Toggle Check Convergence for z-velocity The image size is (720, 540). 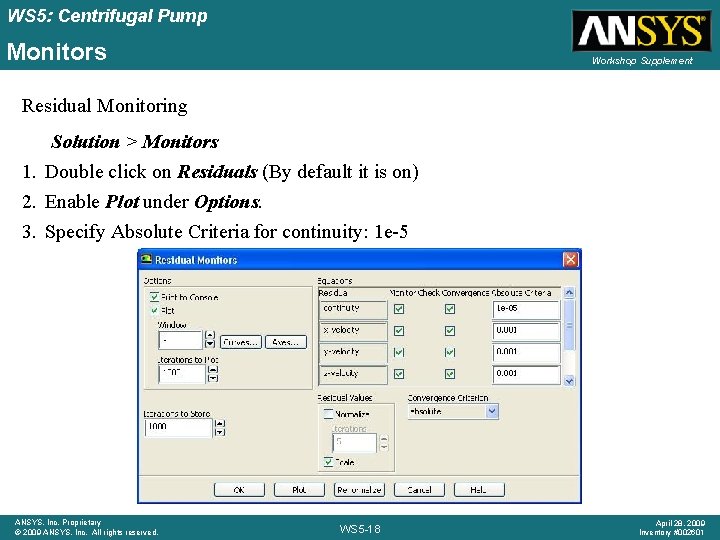point(450,374)
